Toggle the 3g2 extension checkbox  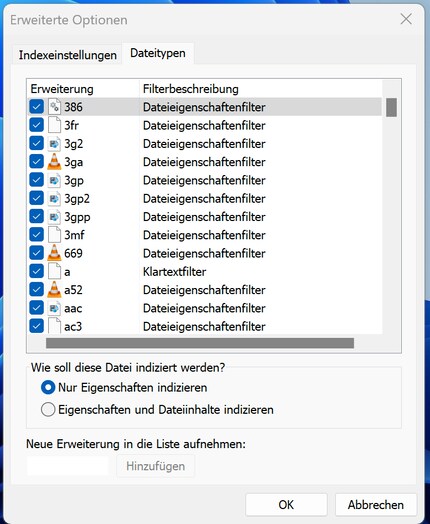(x=36, y=144)
